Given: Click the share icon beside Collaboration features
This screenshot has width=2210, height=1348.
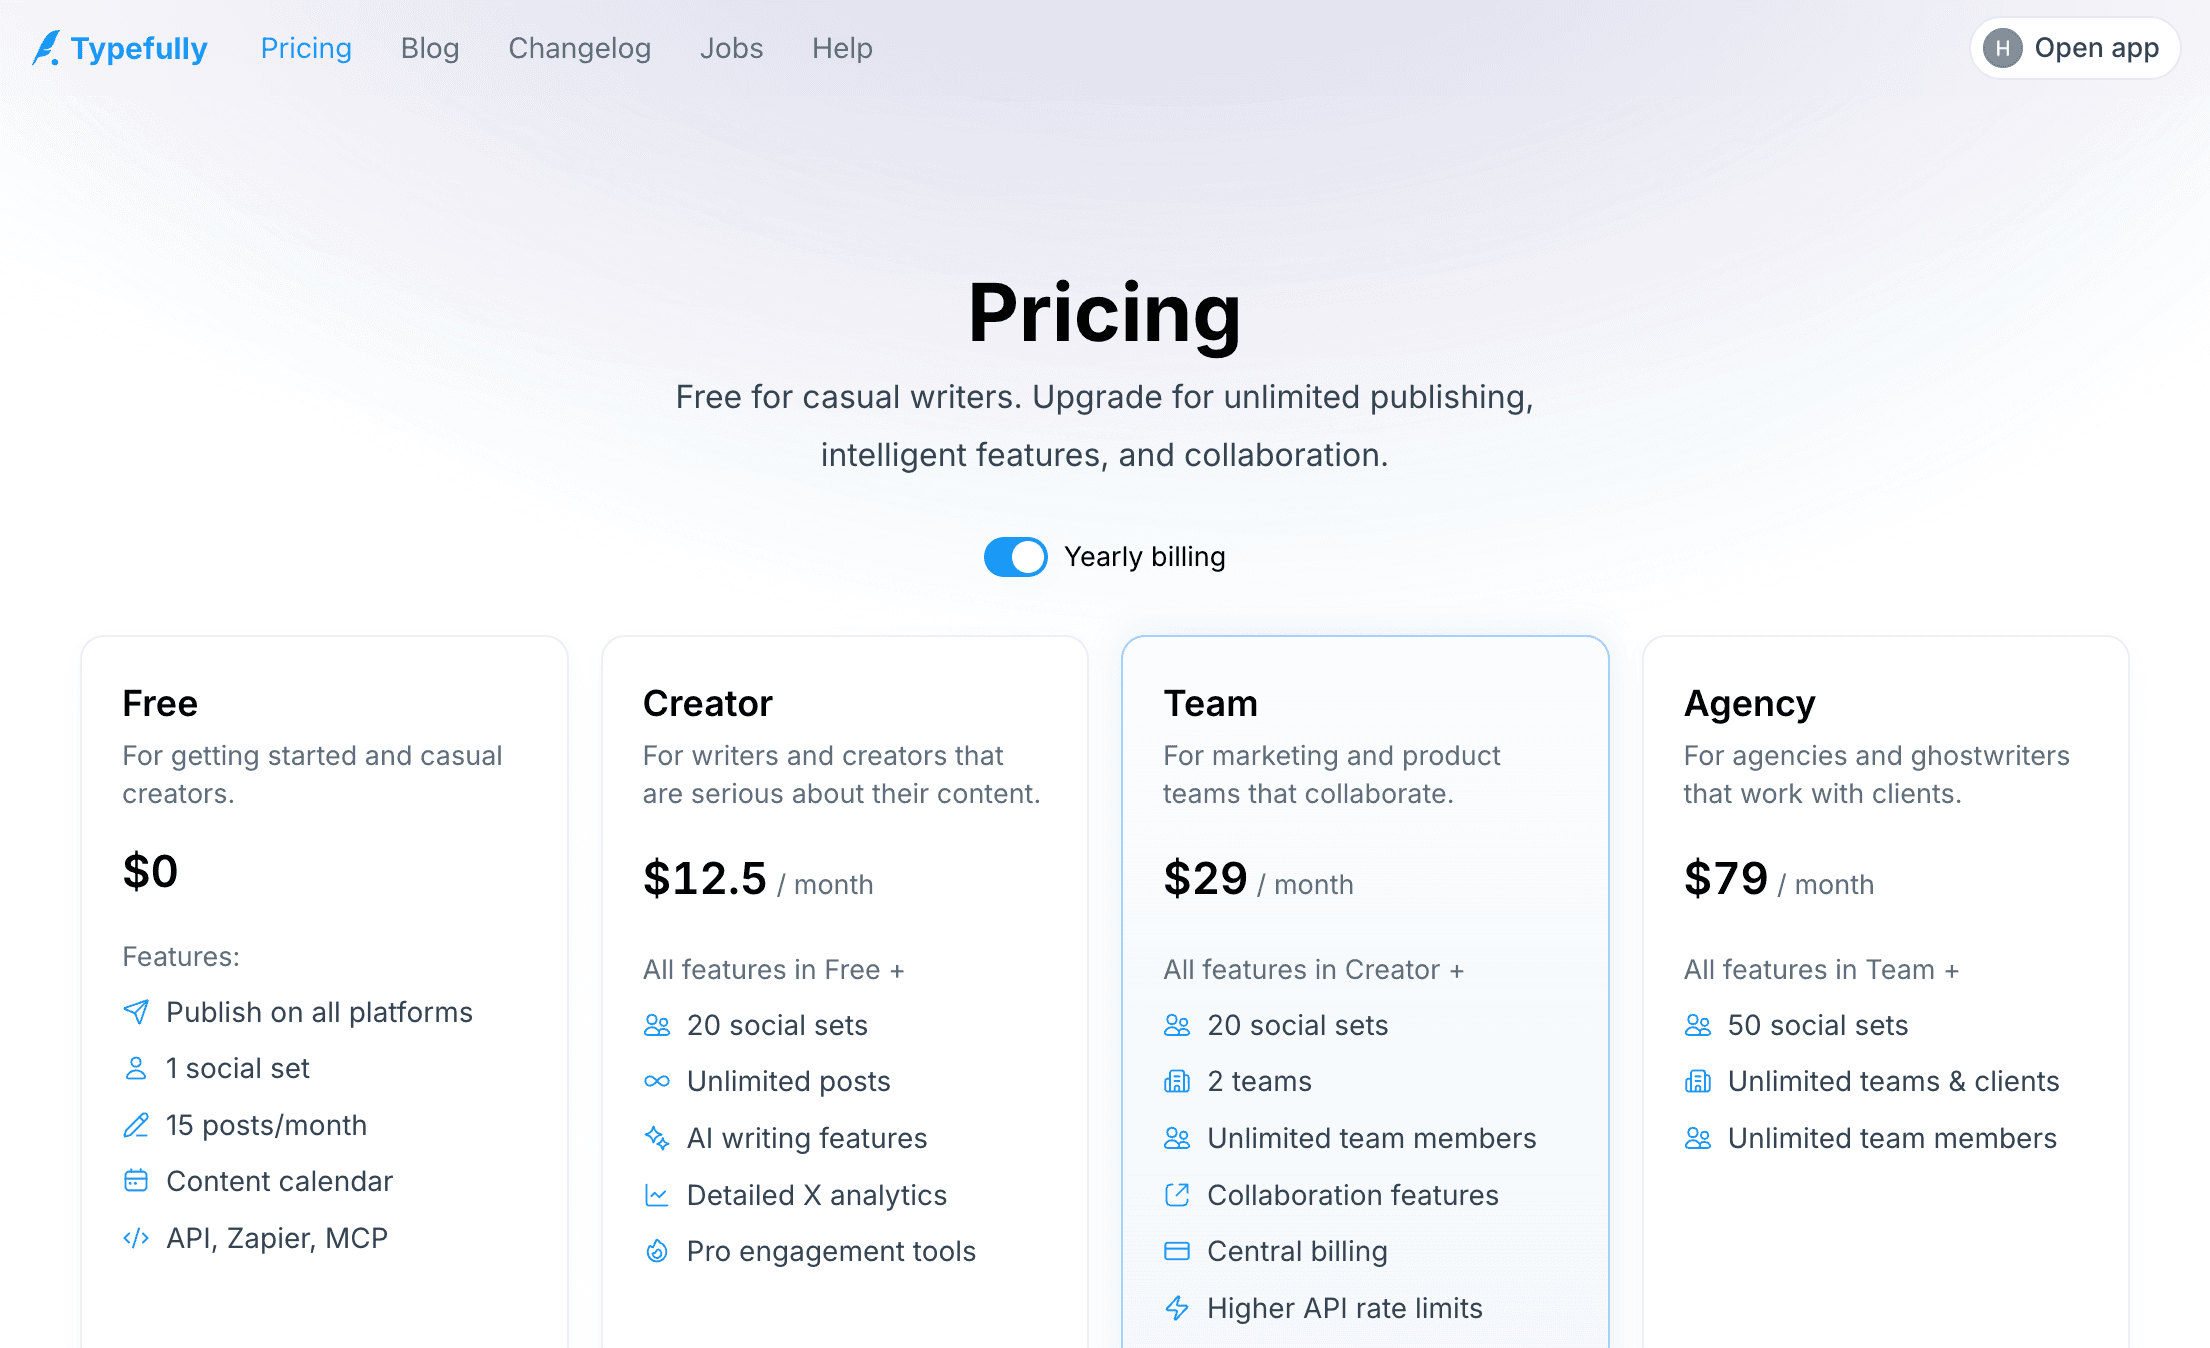Looking at the screenshot, I should point(1177,1195).
